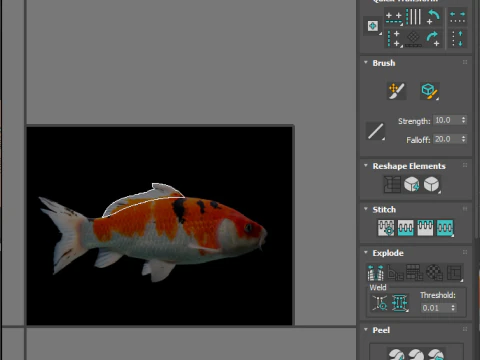The width and height of the screenshot is (480, 360).
Task: Click the Set Pivot flyout icon
Action: pos(373,26)
